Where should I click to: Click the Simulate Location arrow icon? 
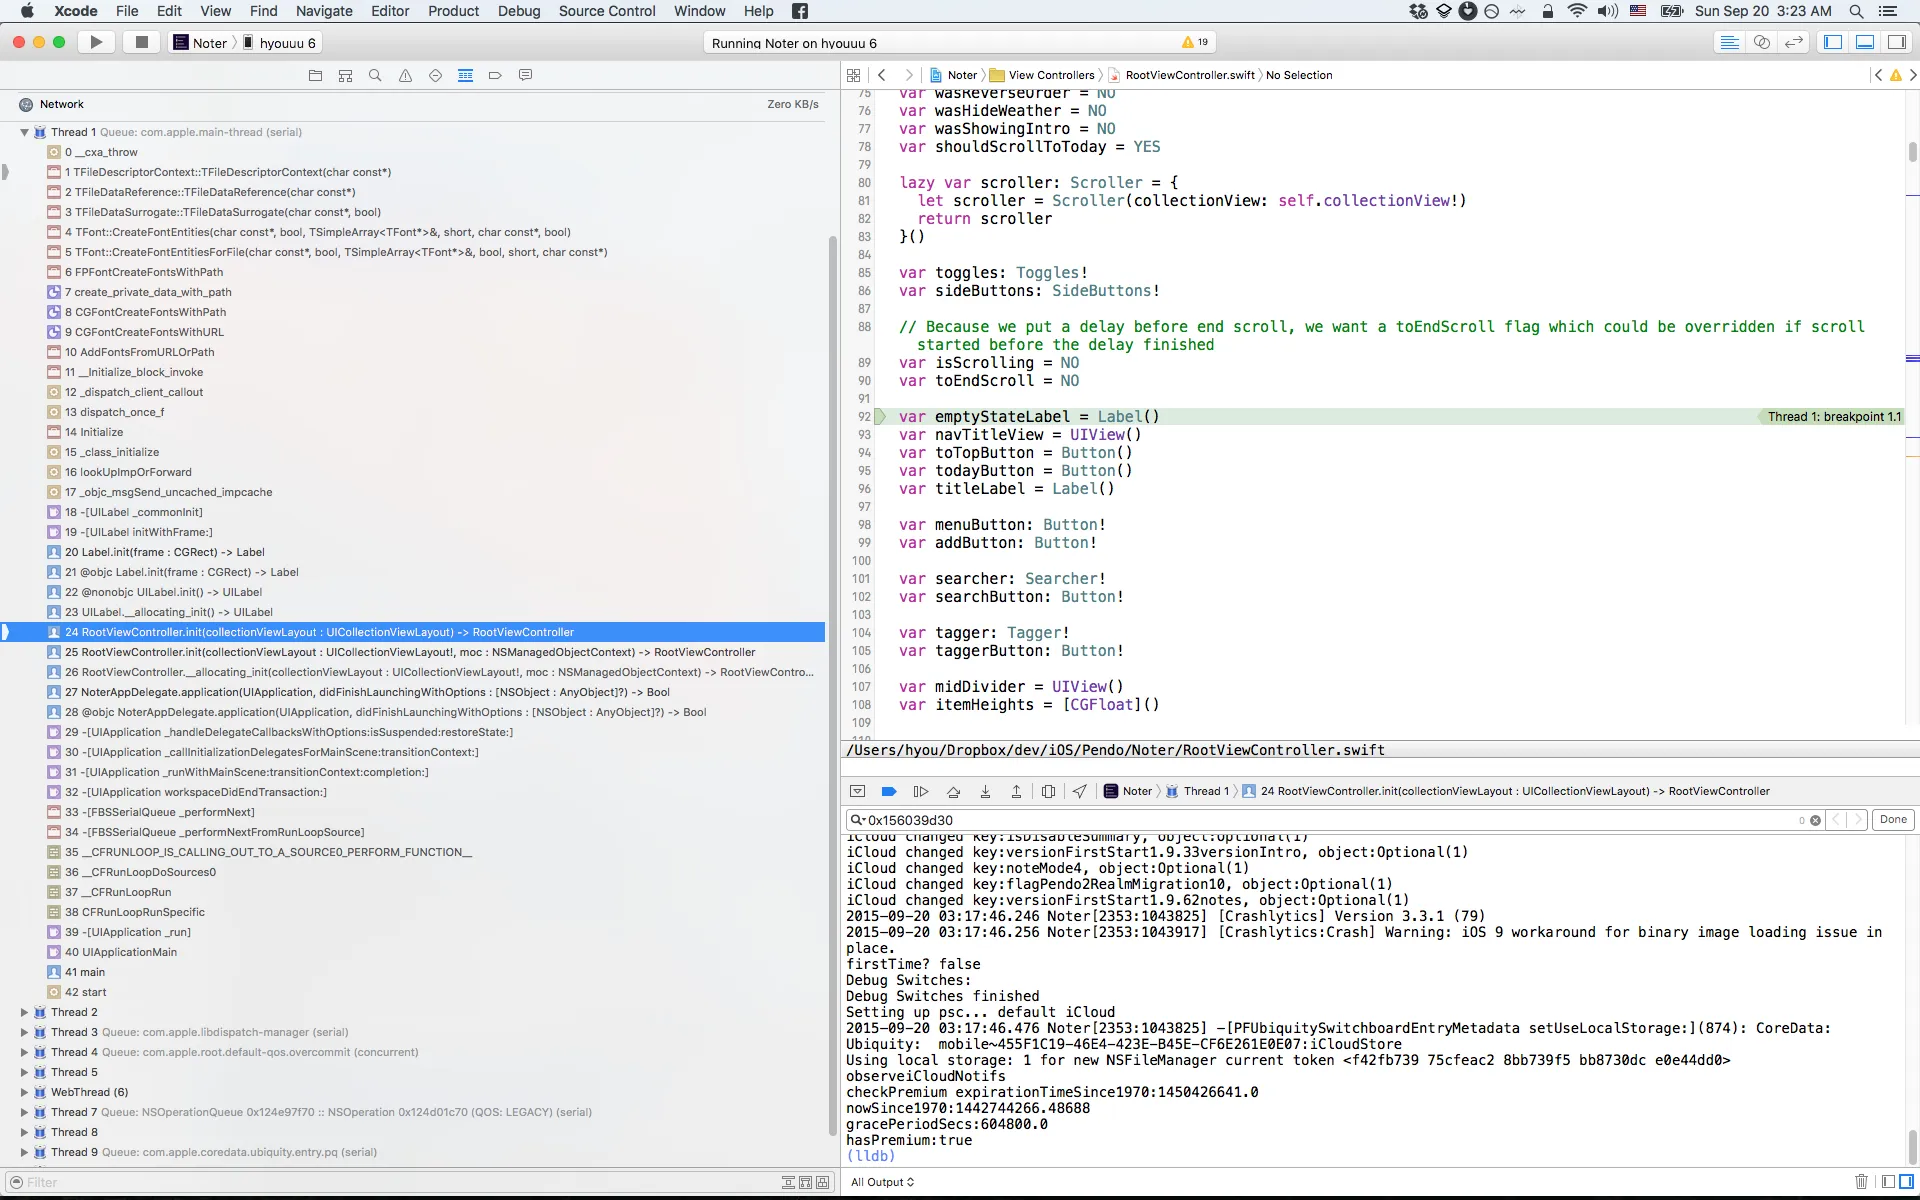pos(1080,791)
